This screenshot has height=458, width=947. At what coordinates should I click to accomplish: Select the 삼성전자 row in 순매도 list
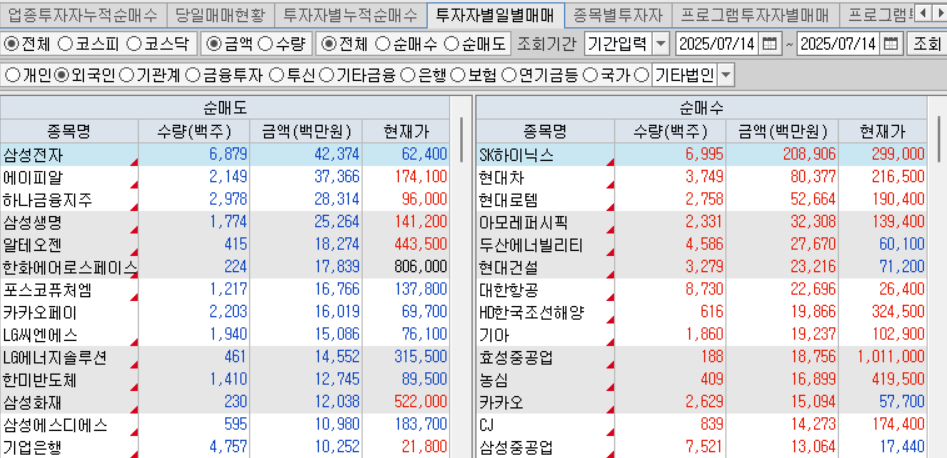click(x=225, y=155)
